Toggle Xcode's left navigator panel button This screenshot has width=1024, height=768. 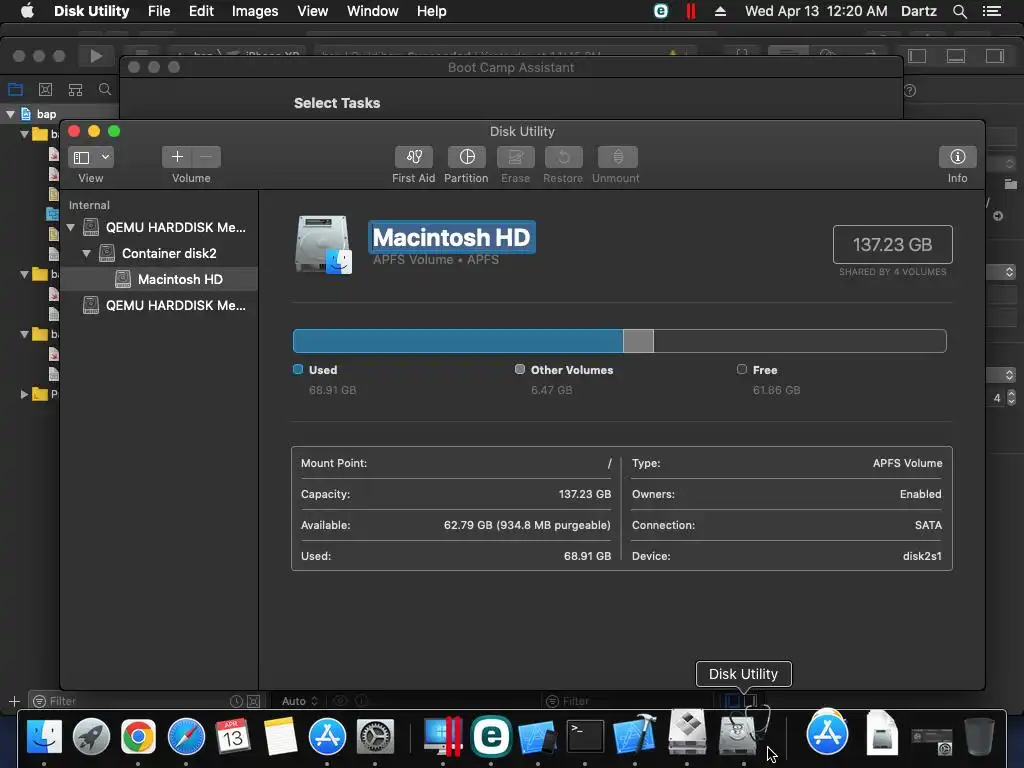(x=917, y=56)
